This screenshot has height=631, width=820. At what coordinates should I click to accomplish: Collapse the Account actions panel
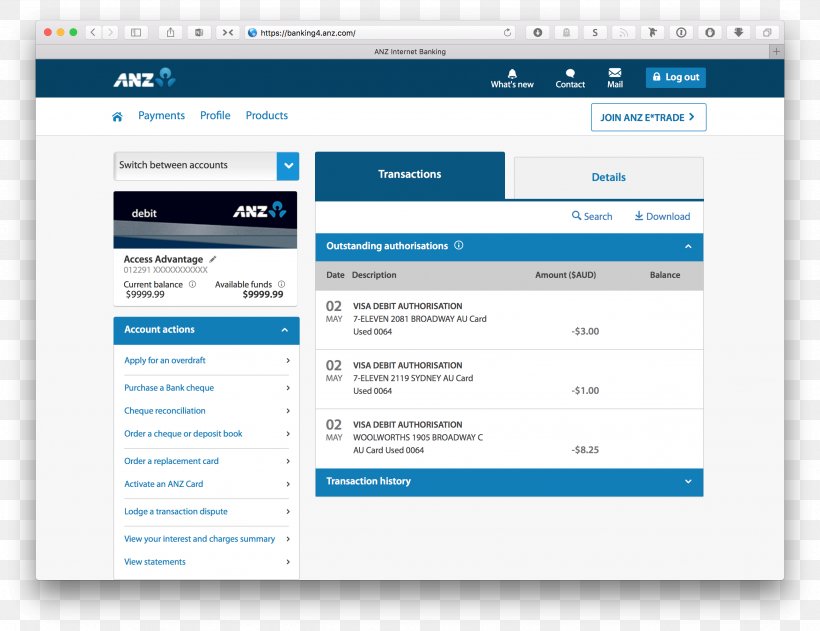[x=284, y=330]
